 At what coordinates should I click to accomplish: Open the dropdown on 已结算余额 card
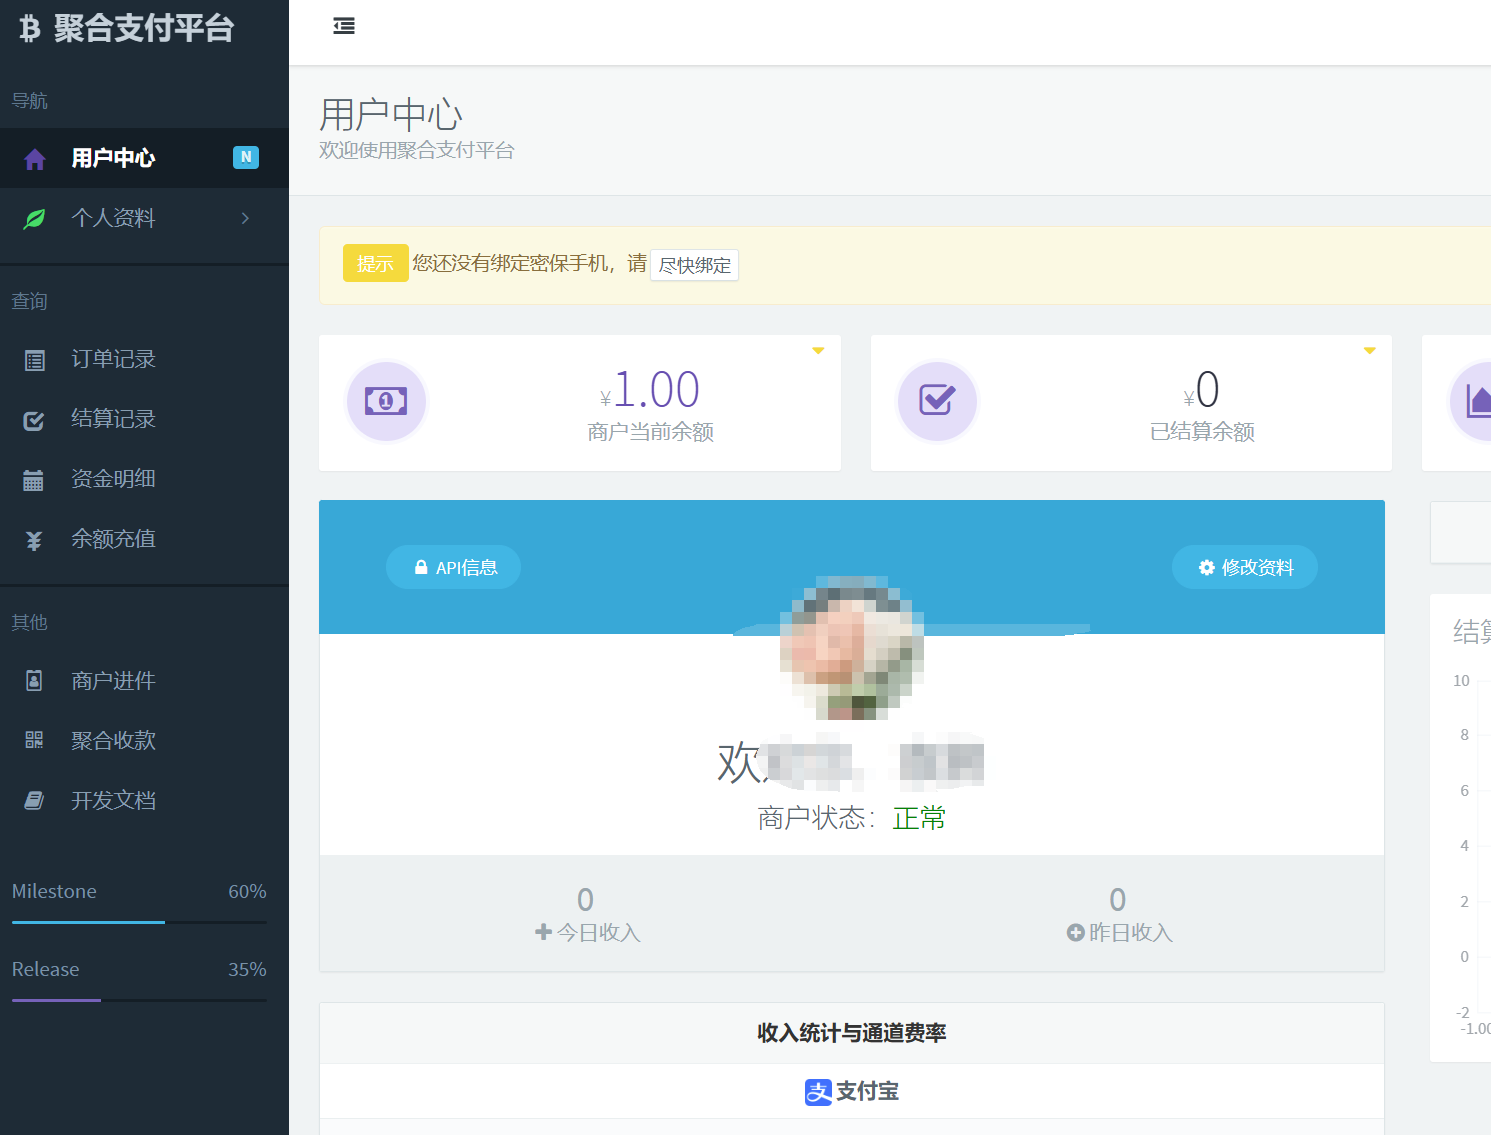point(1369,350)
